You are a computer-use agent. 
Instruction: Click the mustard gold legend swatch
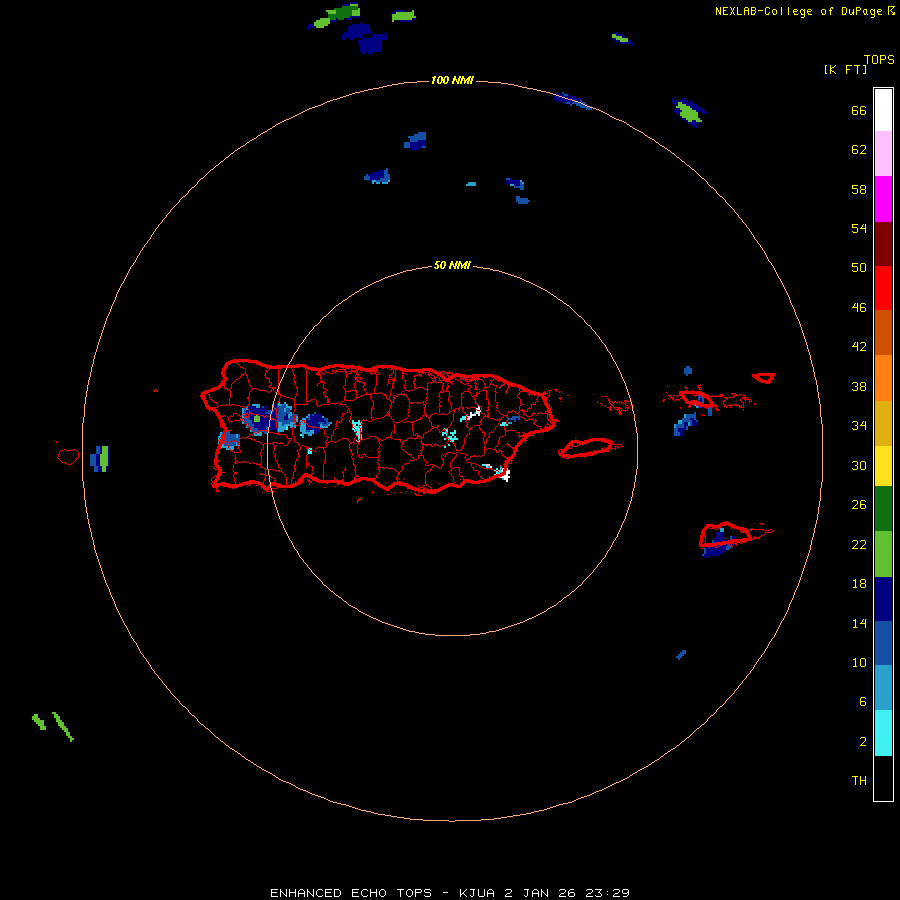[x=883, y=423]
